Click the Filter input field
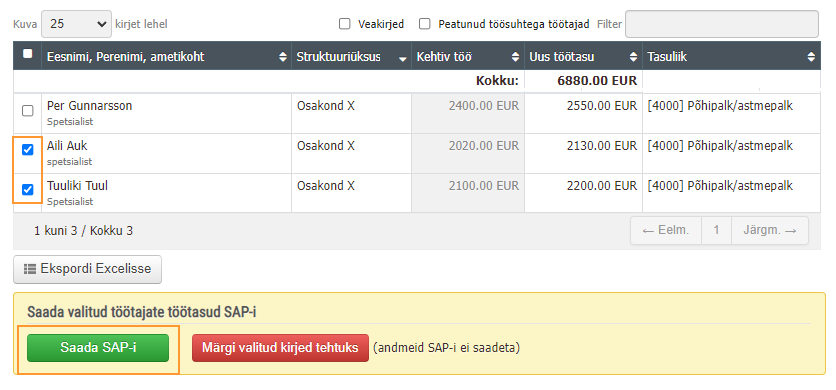This screenshot has height=390, width=836. (722, 24)
